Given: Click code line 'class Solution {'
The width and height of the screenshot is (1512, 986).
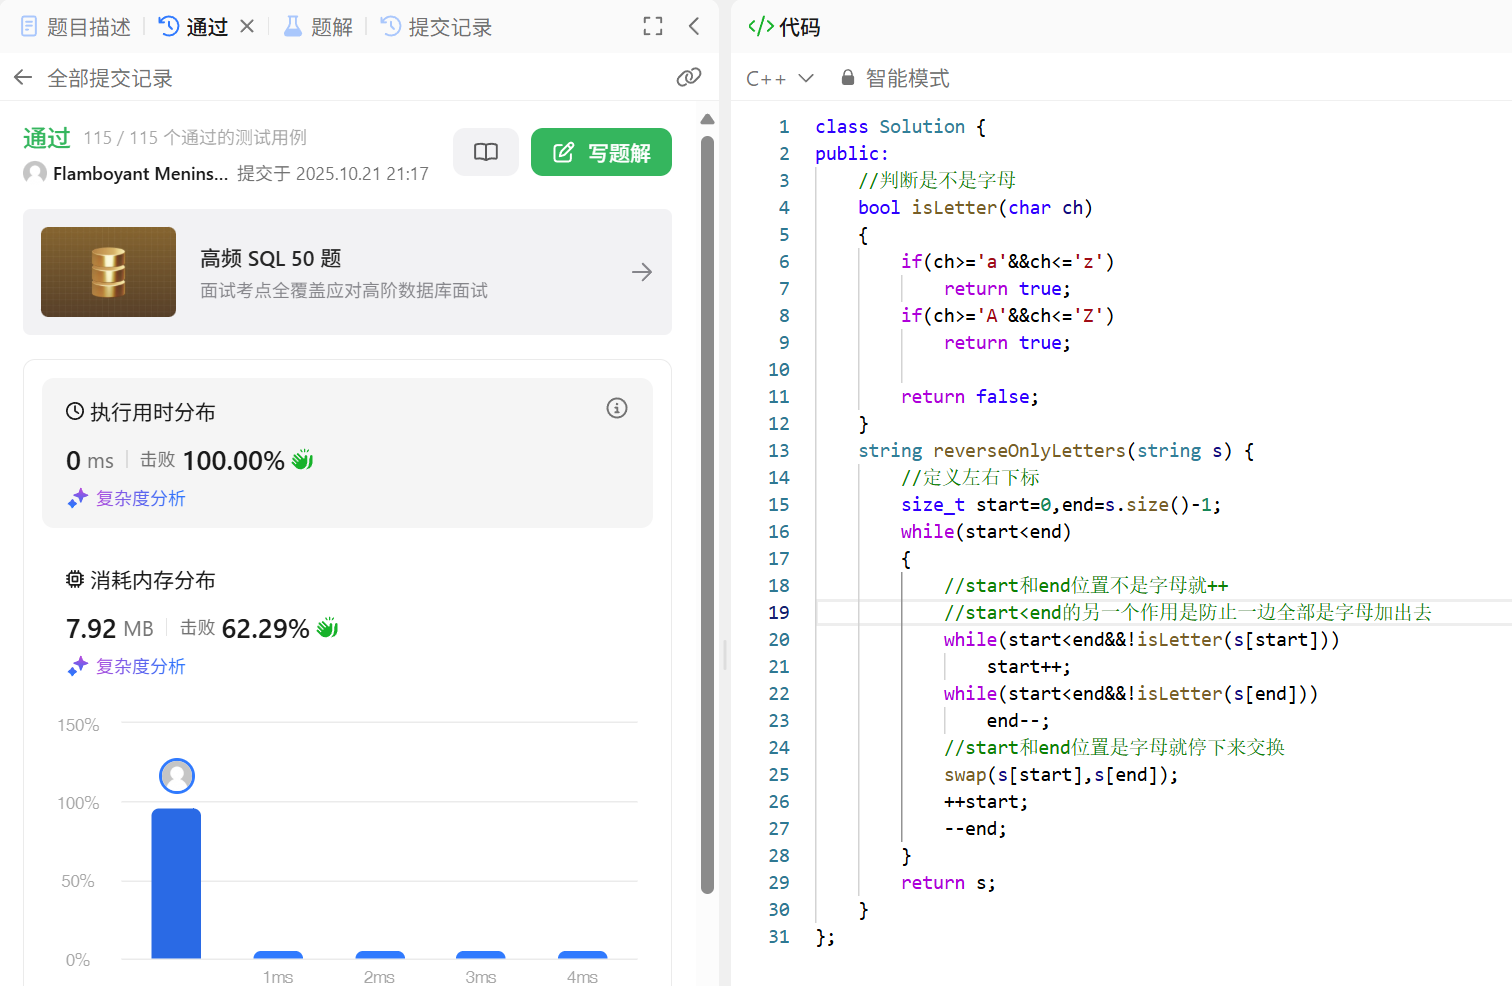Looking at the screenshot, I should pyautogui.click(x=900, y=127).
